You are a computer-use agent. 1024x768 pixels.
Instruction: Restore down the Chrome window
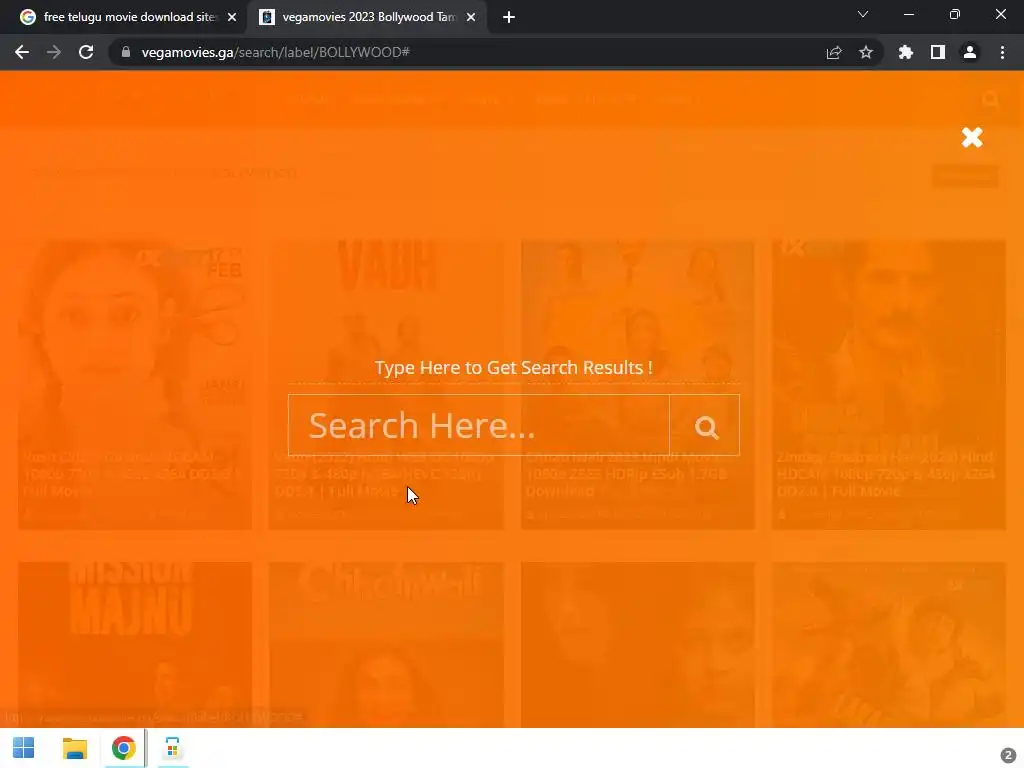(955, 14)
